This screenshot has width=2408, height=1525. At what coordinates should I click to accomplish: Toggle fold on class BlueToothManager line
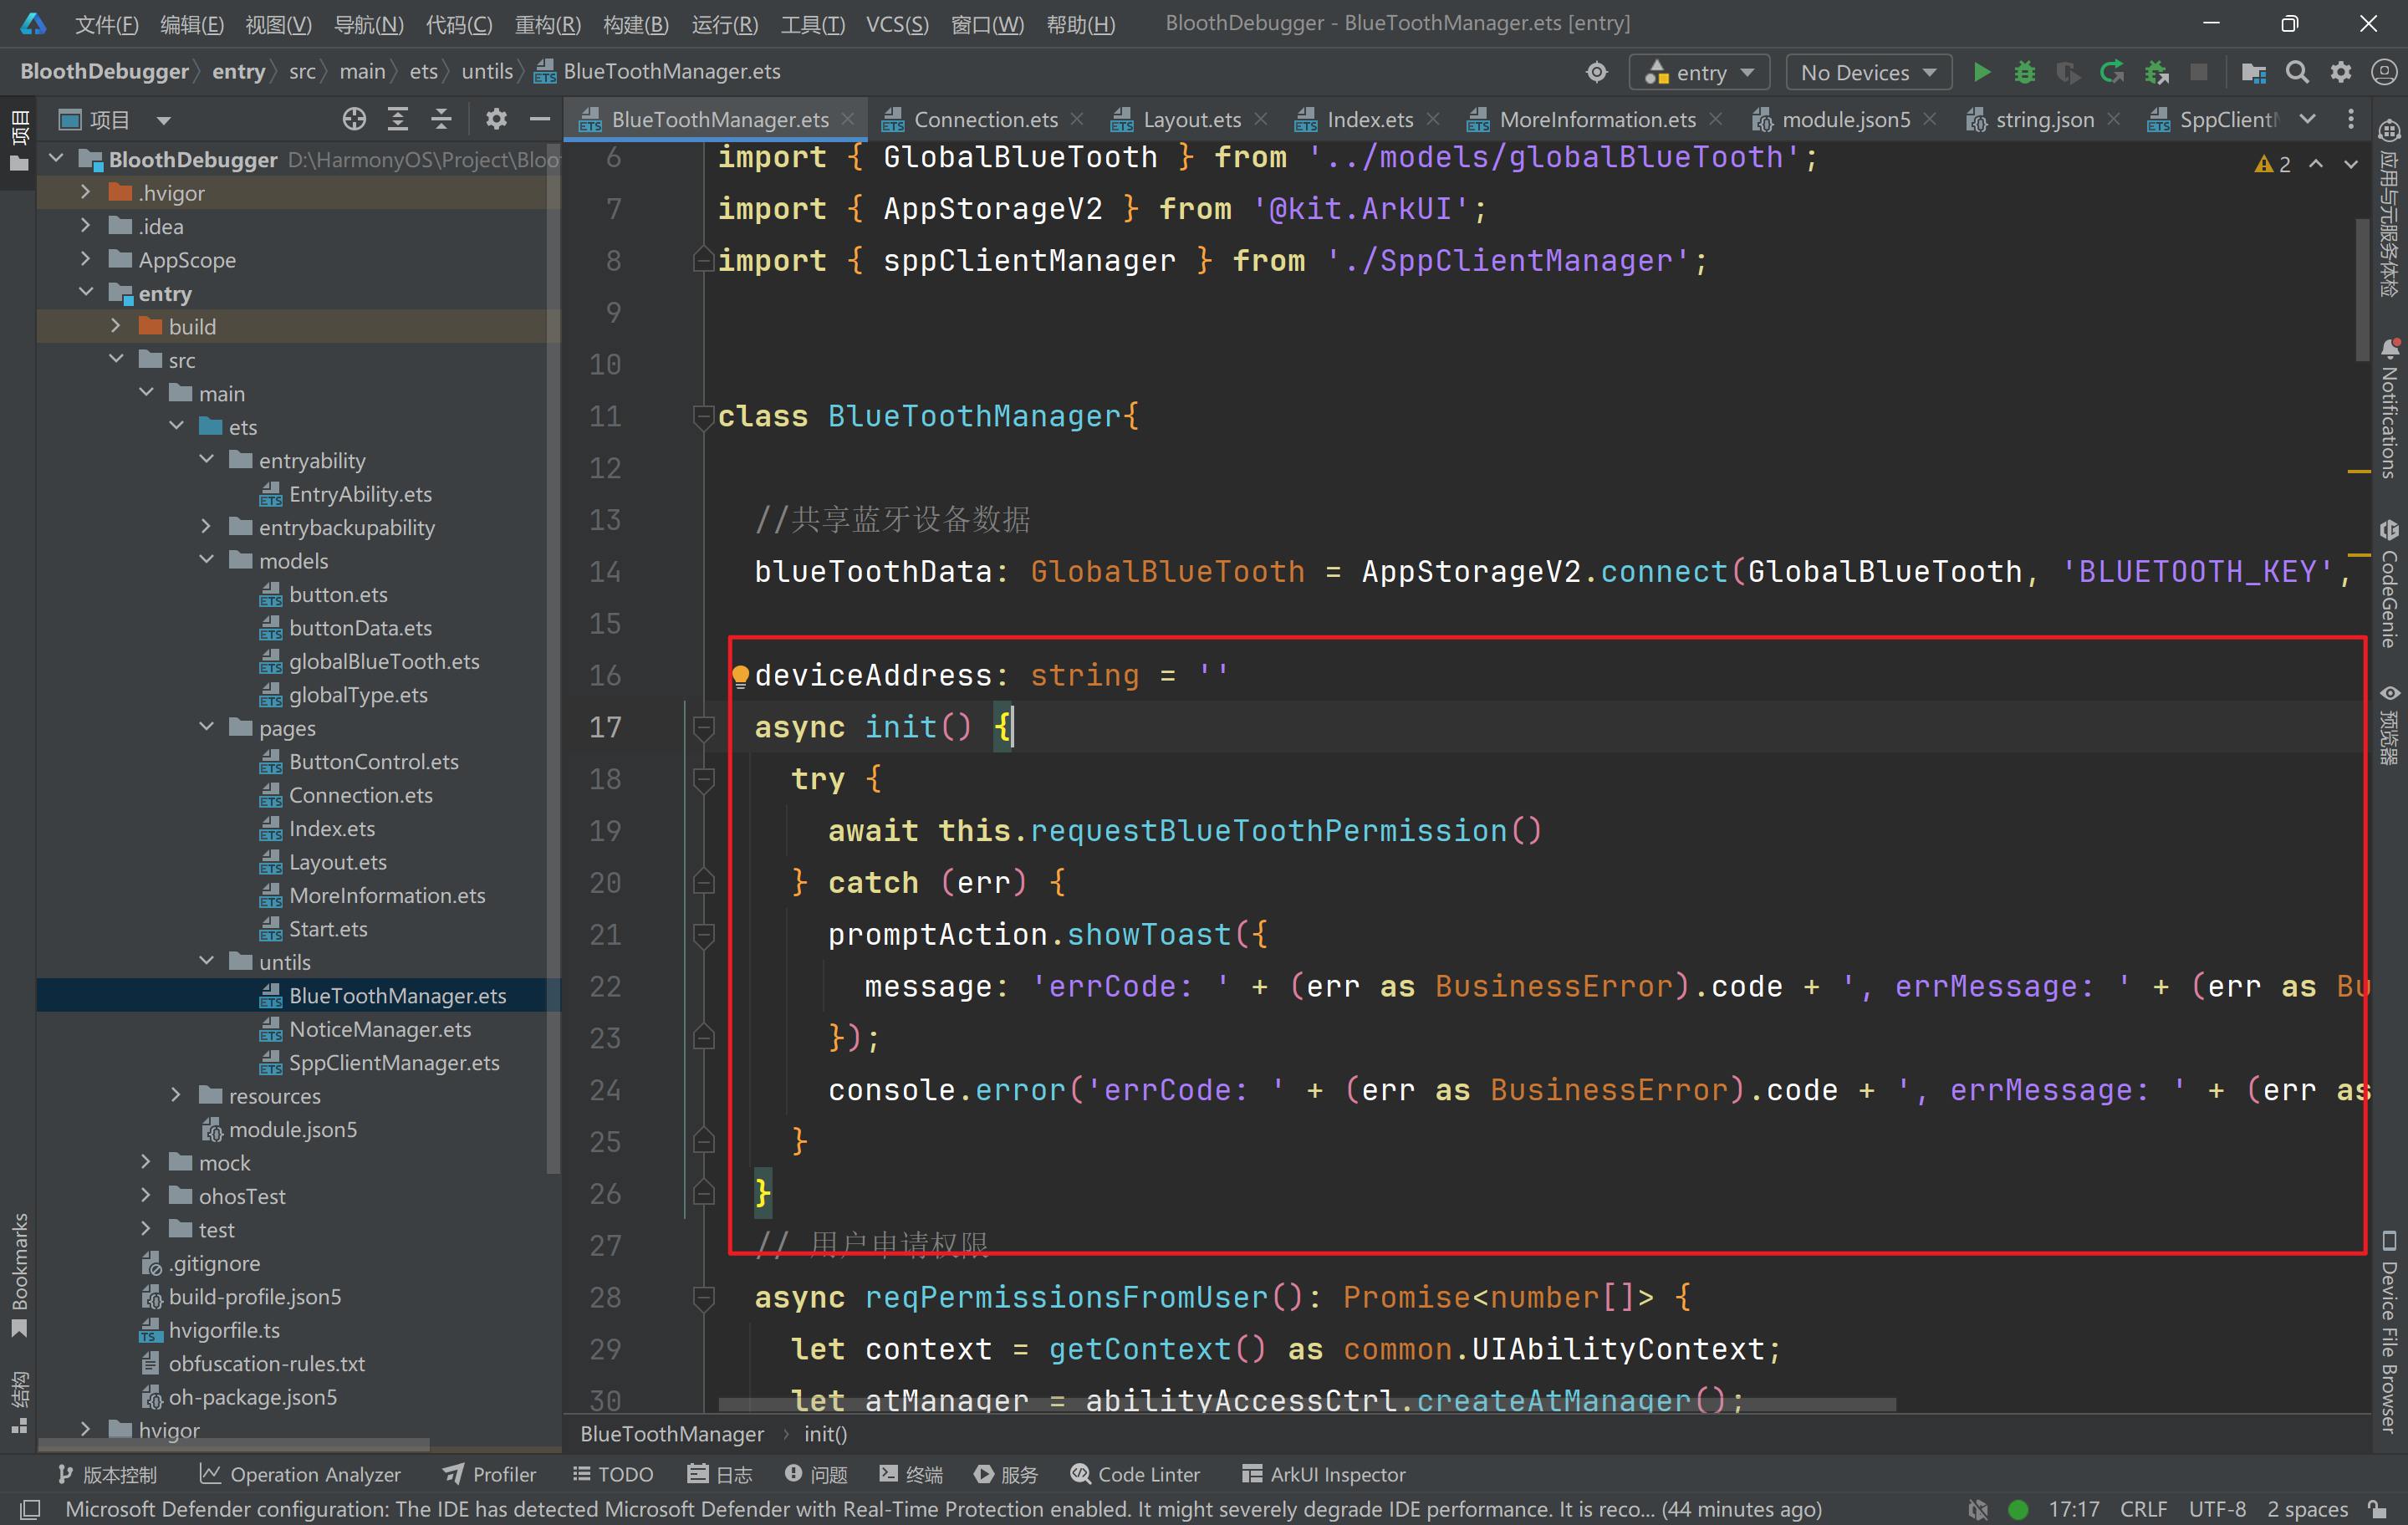704,416
